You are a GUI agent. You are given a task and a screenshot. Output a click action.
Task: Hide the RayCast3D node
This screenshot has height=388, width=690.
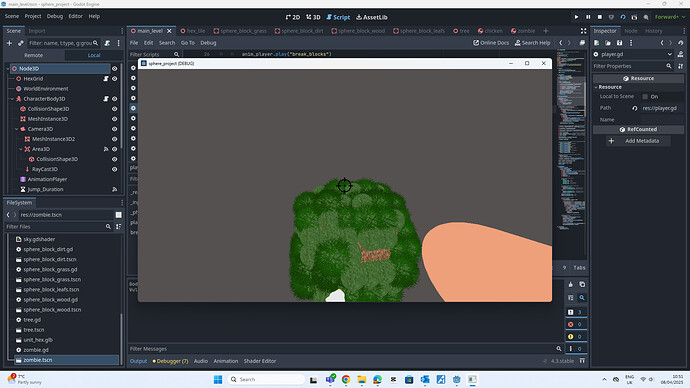(114, 169)
